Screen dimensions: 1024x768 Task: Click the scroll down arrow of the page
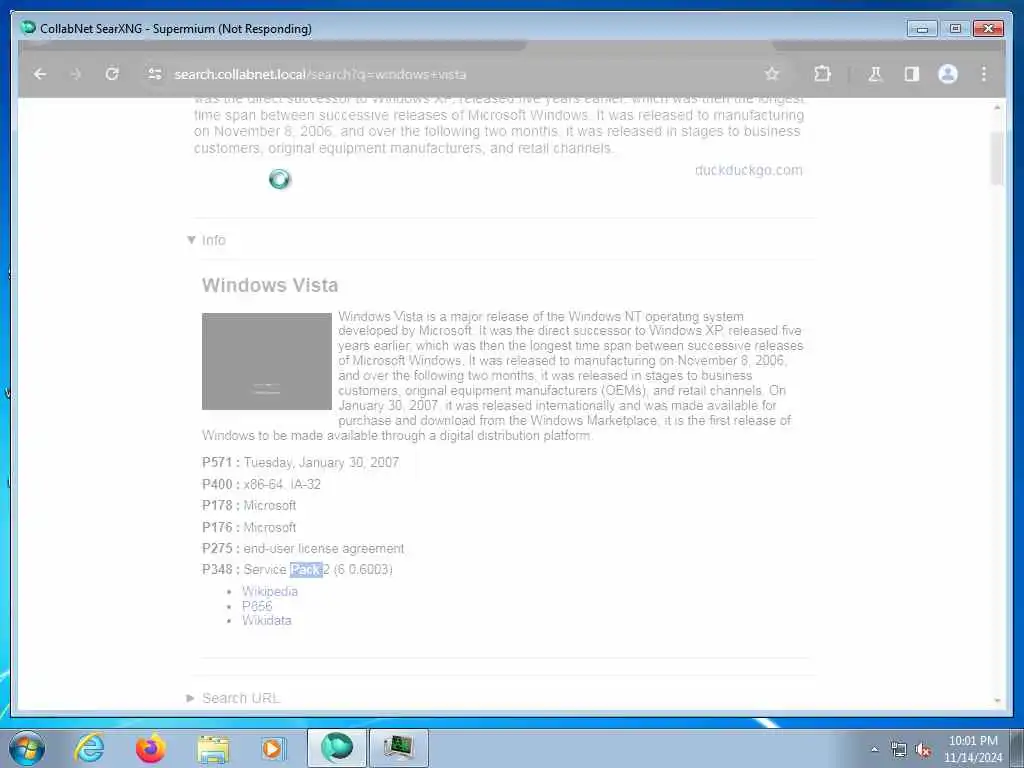click(997, 700)
